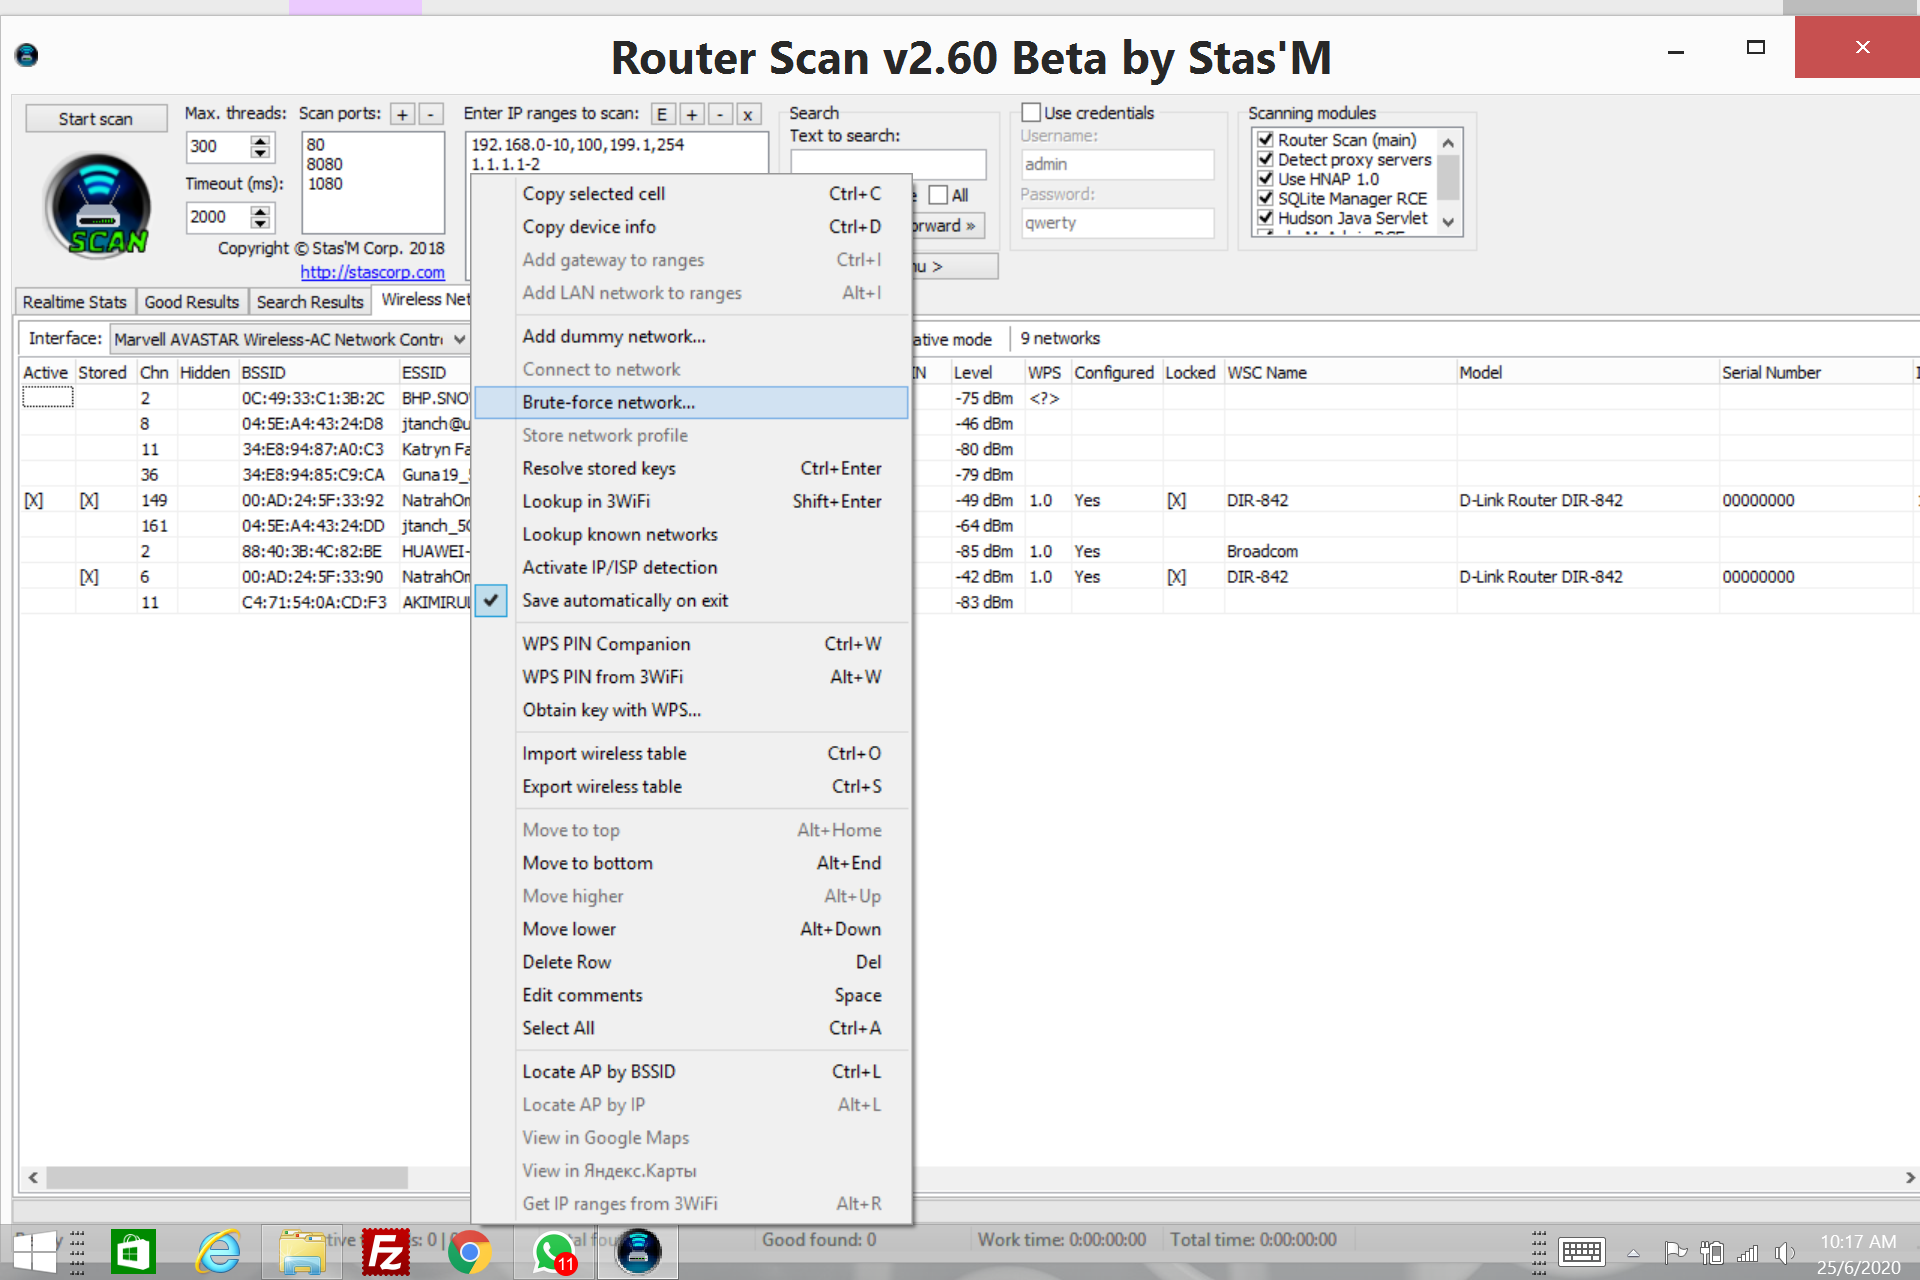Decrease Timeout spinner down arrow

pyautogui.click(x=260, y=223)
